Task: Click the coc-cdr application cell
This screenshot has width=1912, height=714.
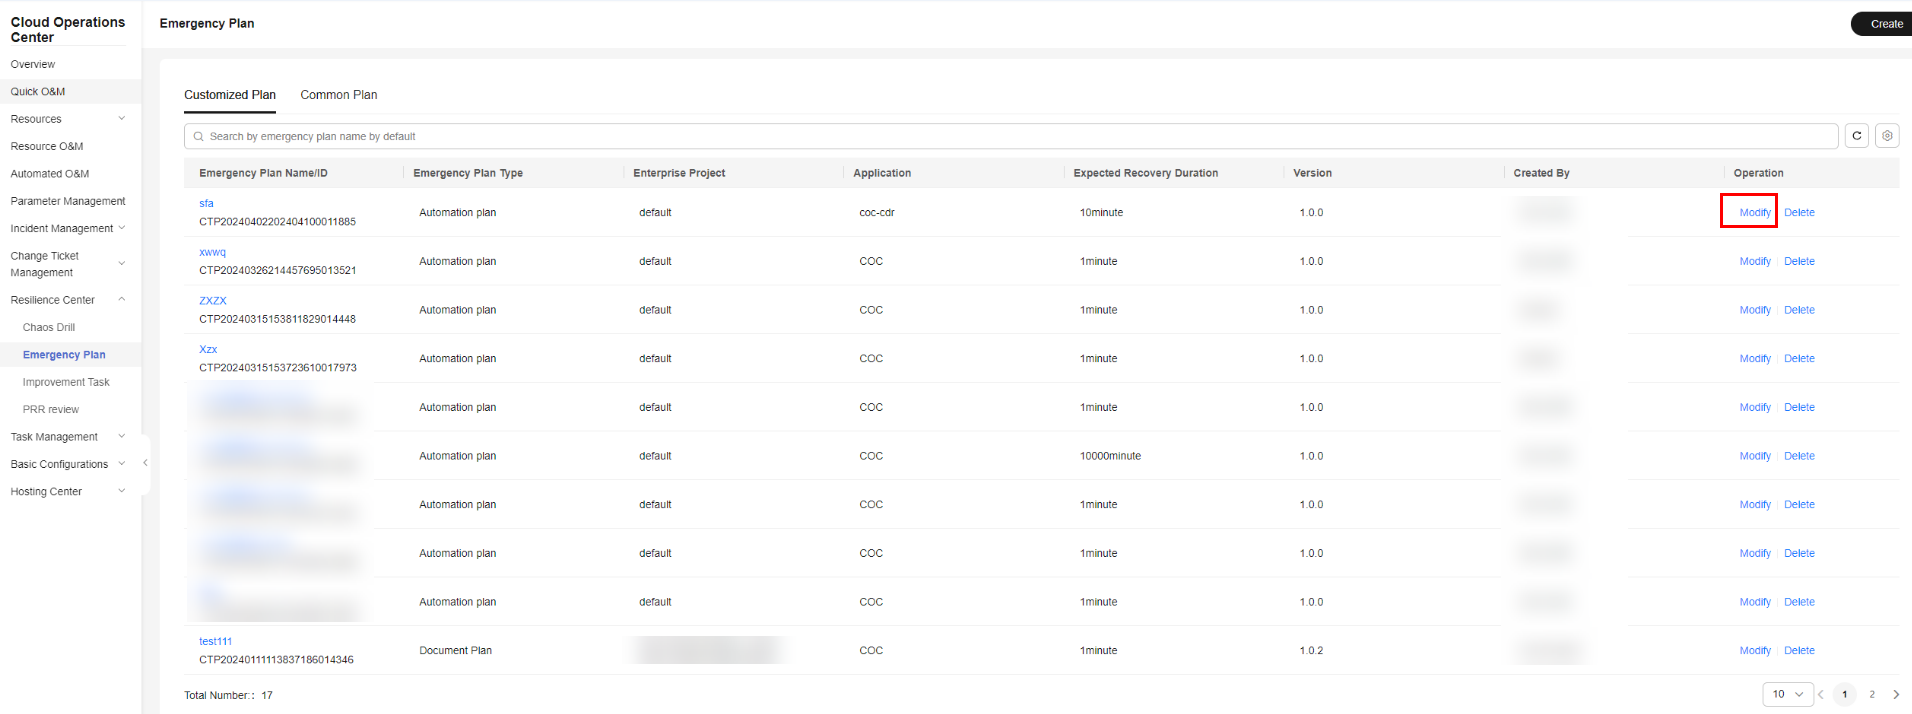Action: (x=877, y=213)
